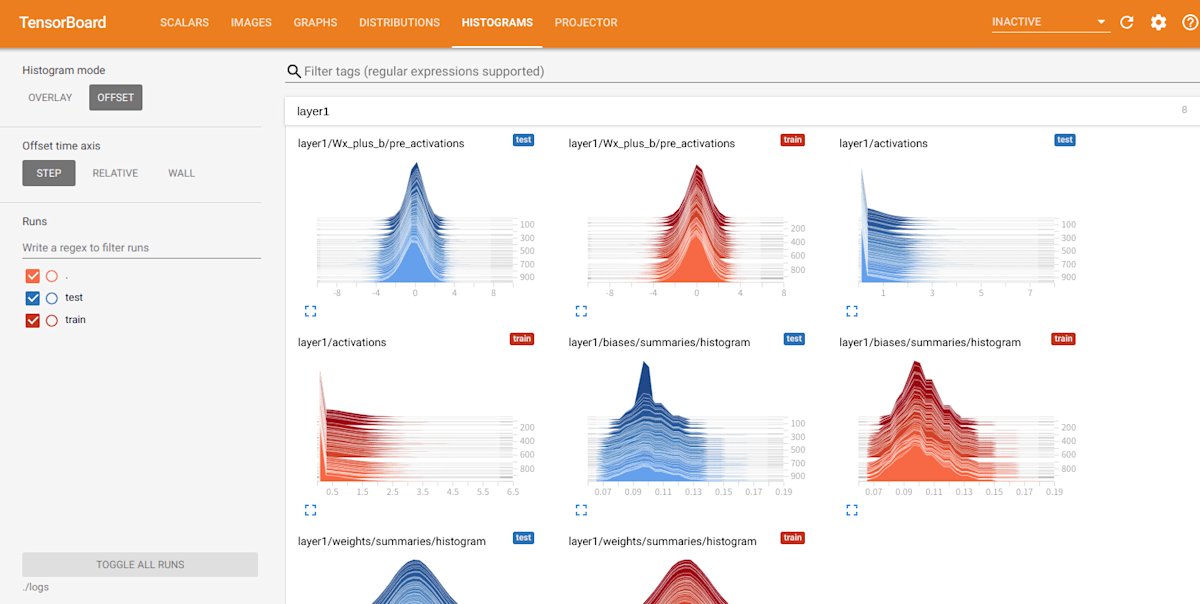Click the search magnifier icon
Screen dimensions: 1200x604
tap(294, 71)
